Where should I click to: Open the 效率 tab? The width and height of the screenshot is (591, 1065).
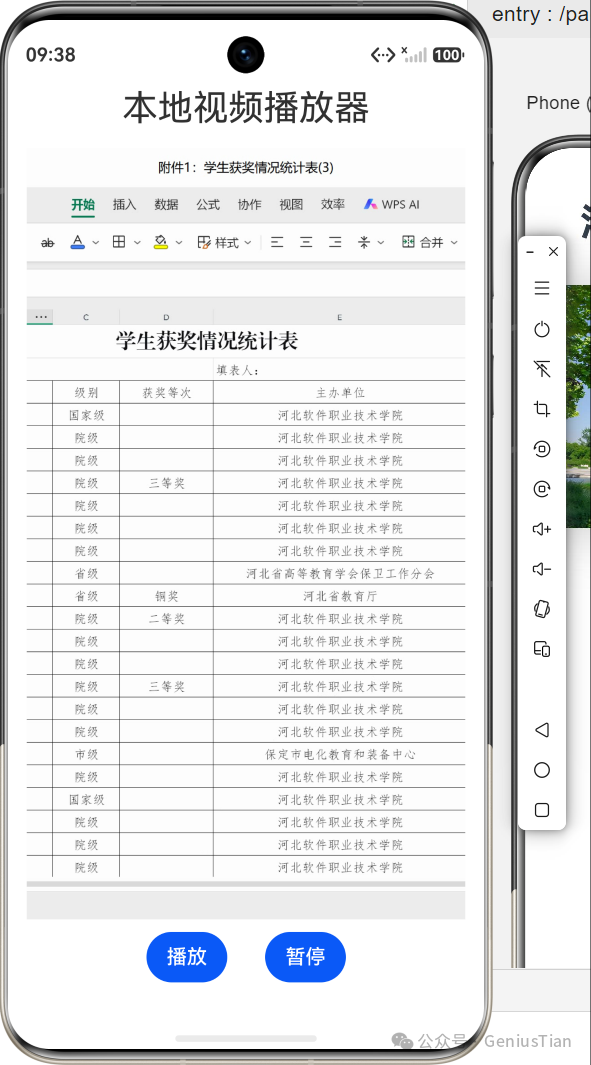[x=333, y=204]
